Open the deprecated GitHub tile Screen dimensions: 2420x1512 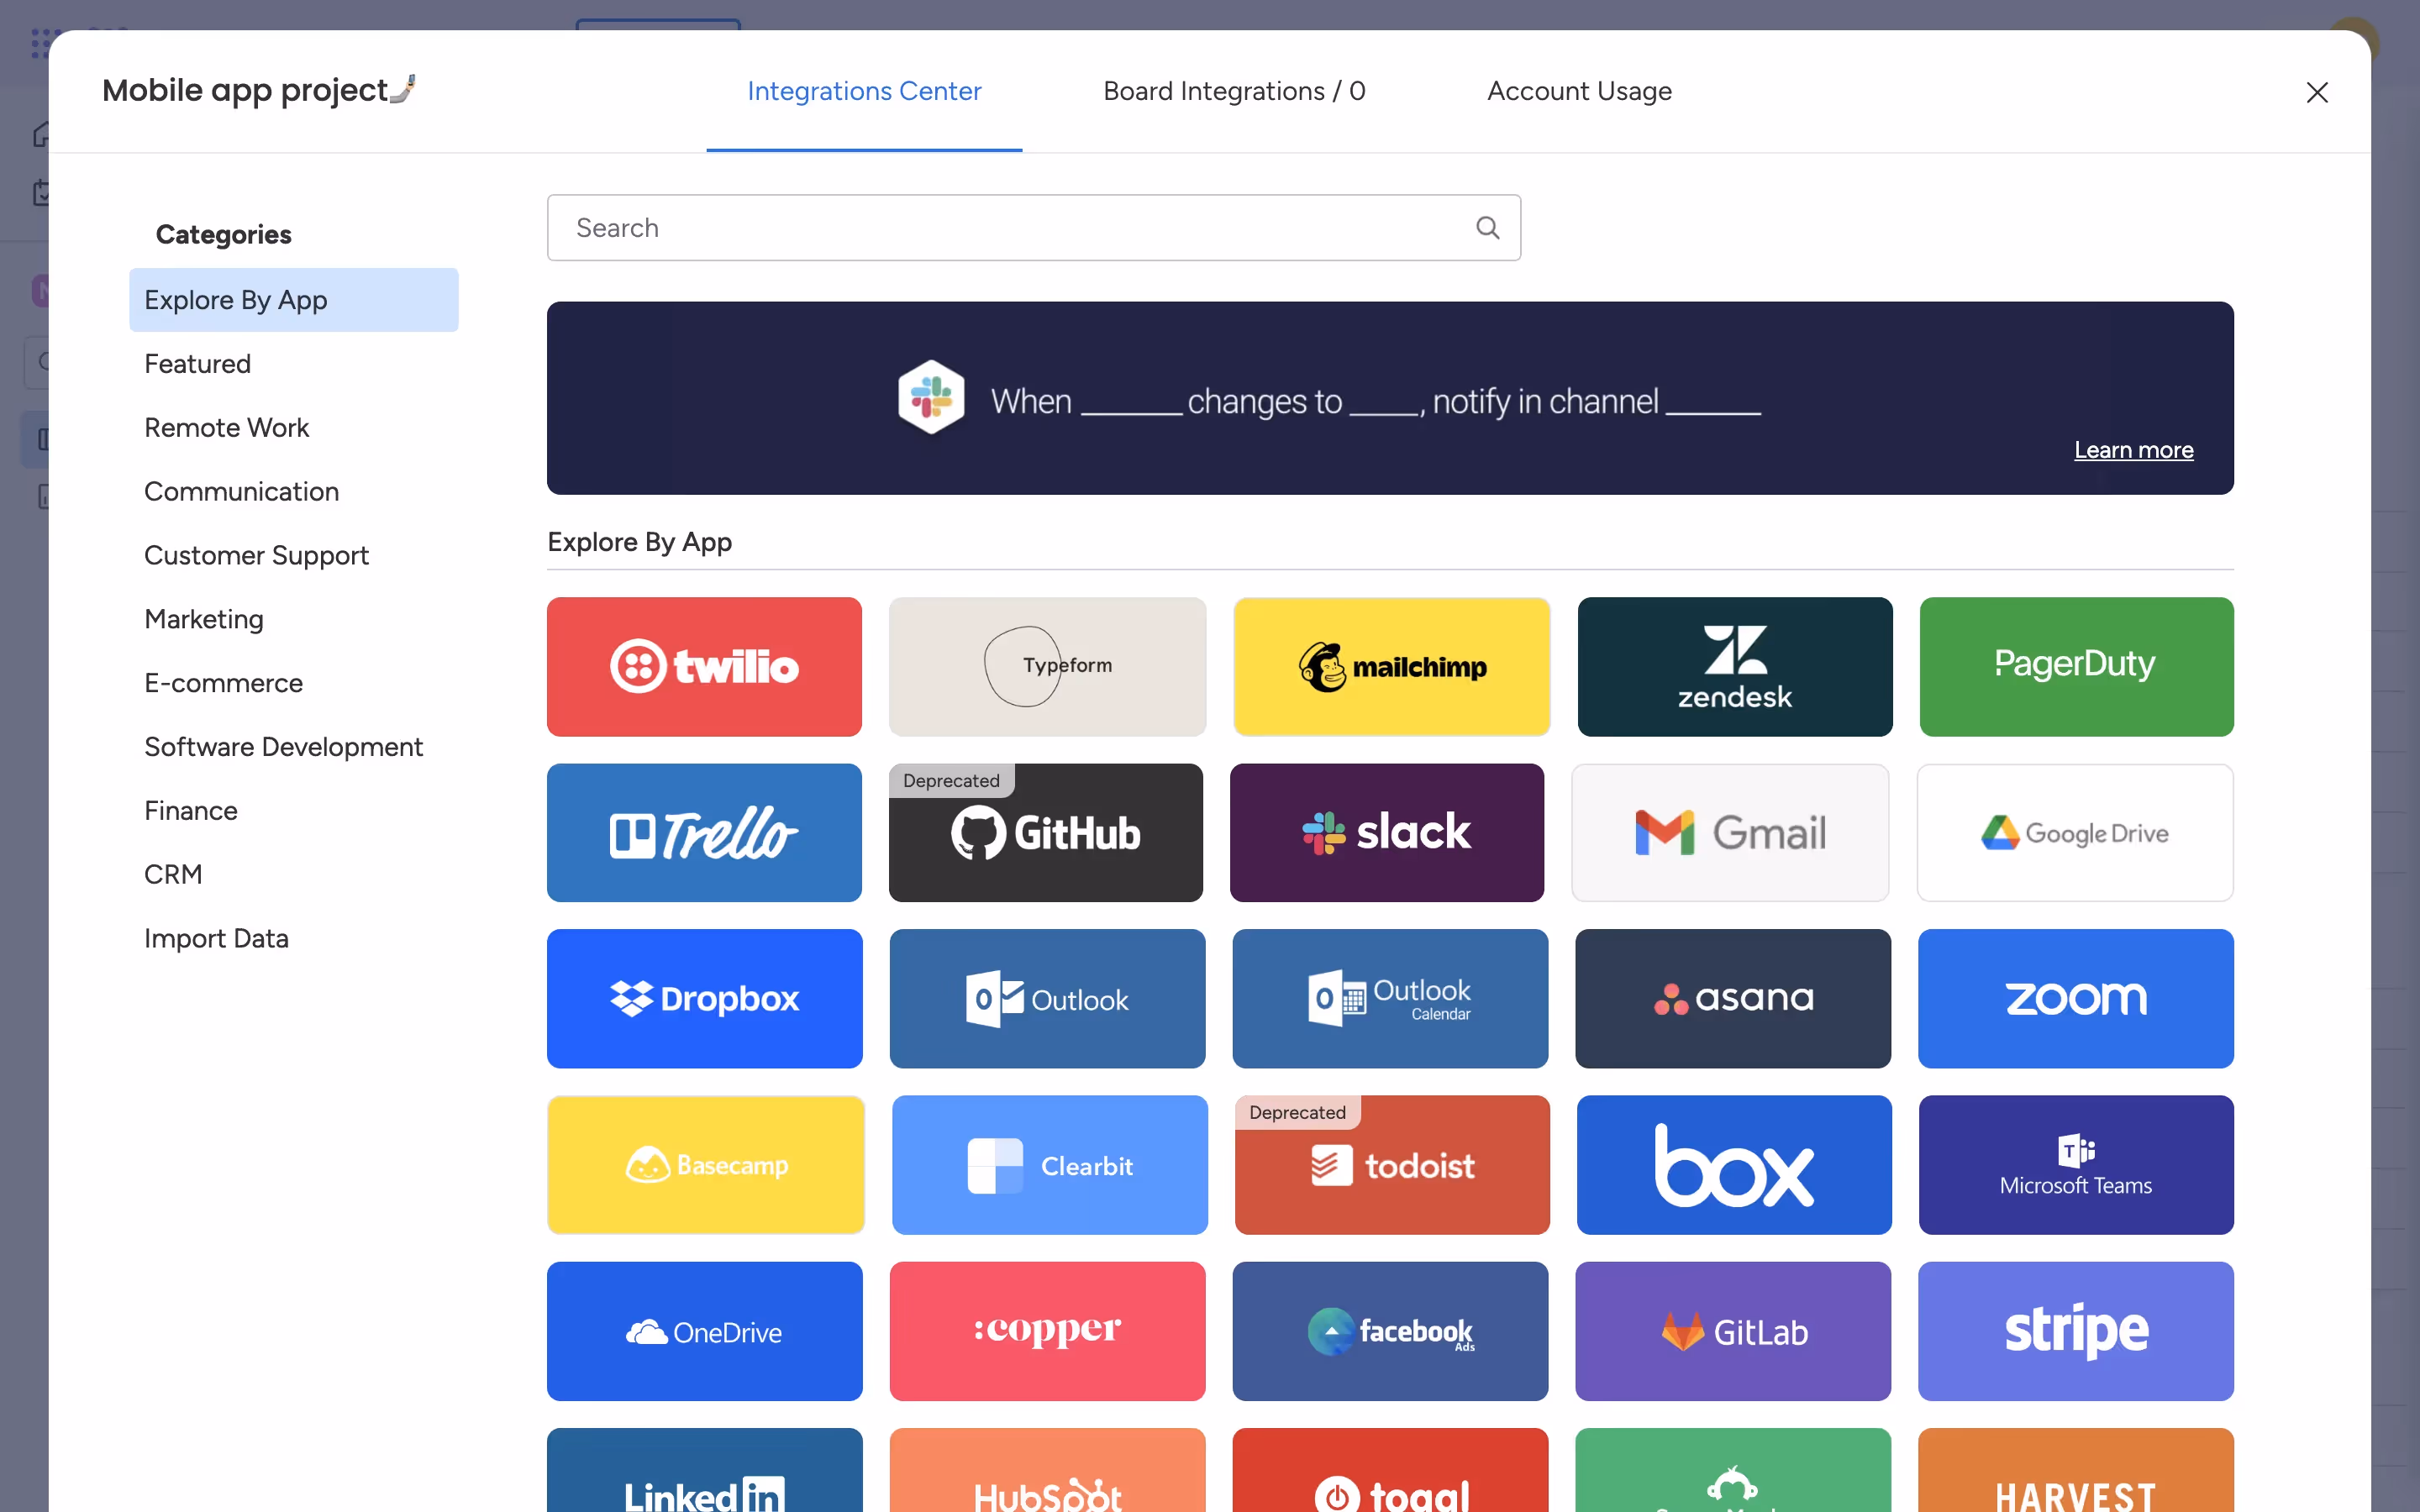[1045, 832]
